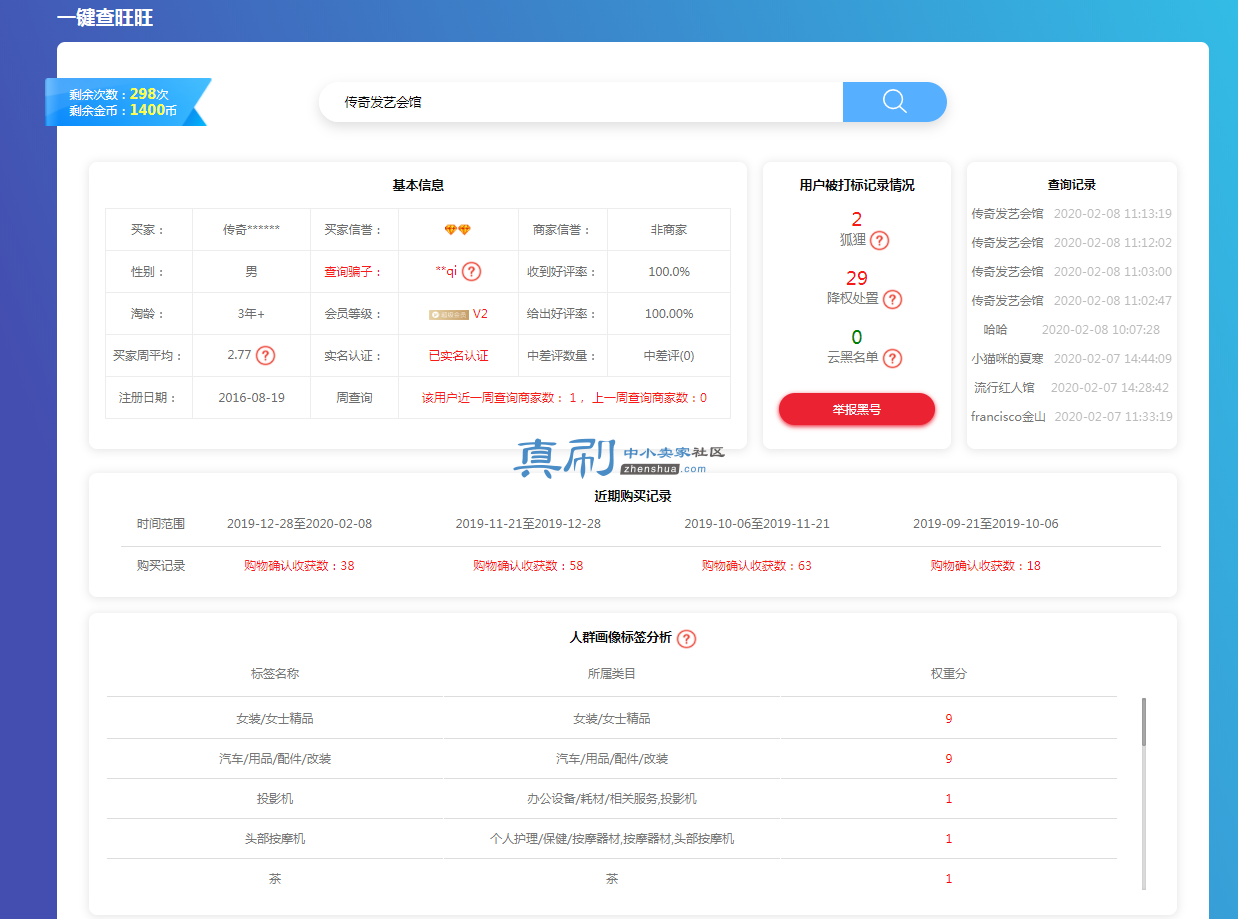The image size is (1238, 919).
Task: Open query record for 小猫咪的夏寒
Action: tap(1071, 359)
